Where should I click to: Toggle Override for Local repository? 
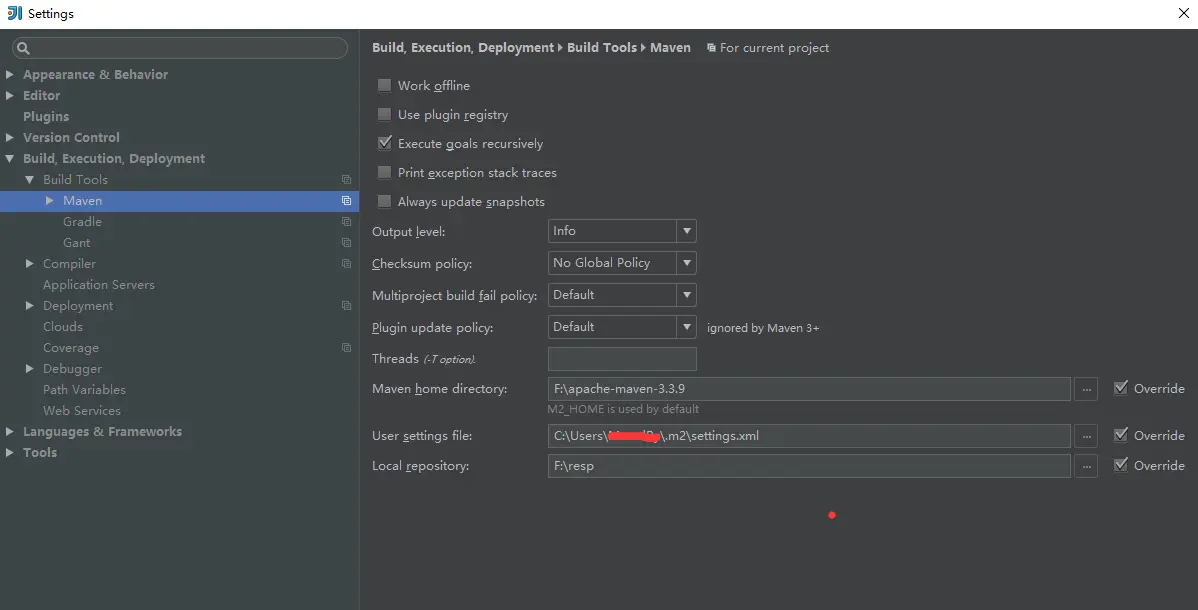click(1121, 465)
